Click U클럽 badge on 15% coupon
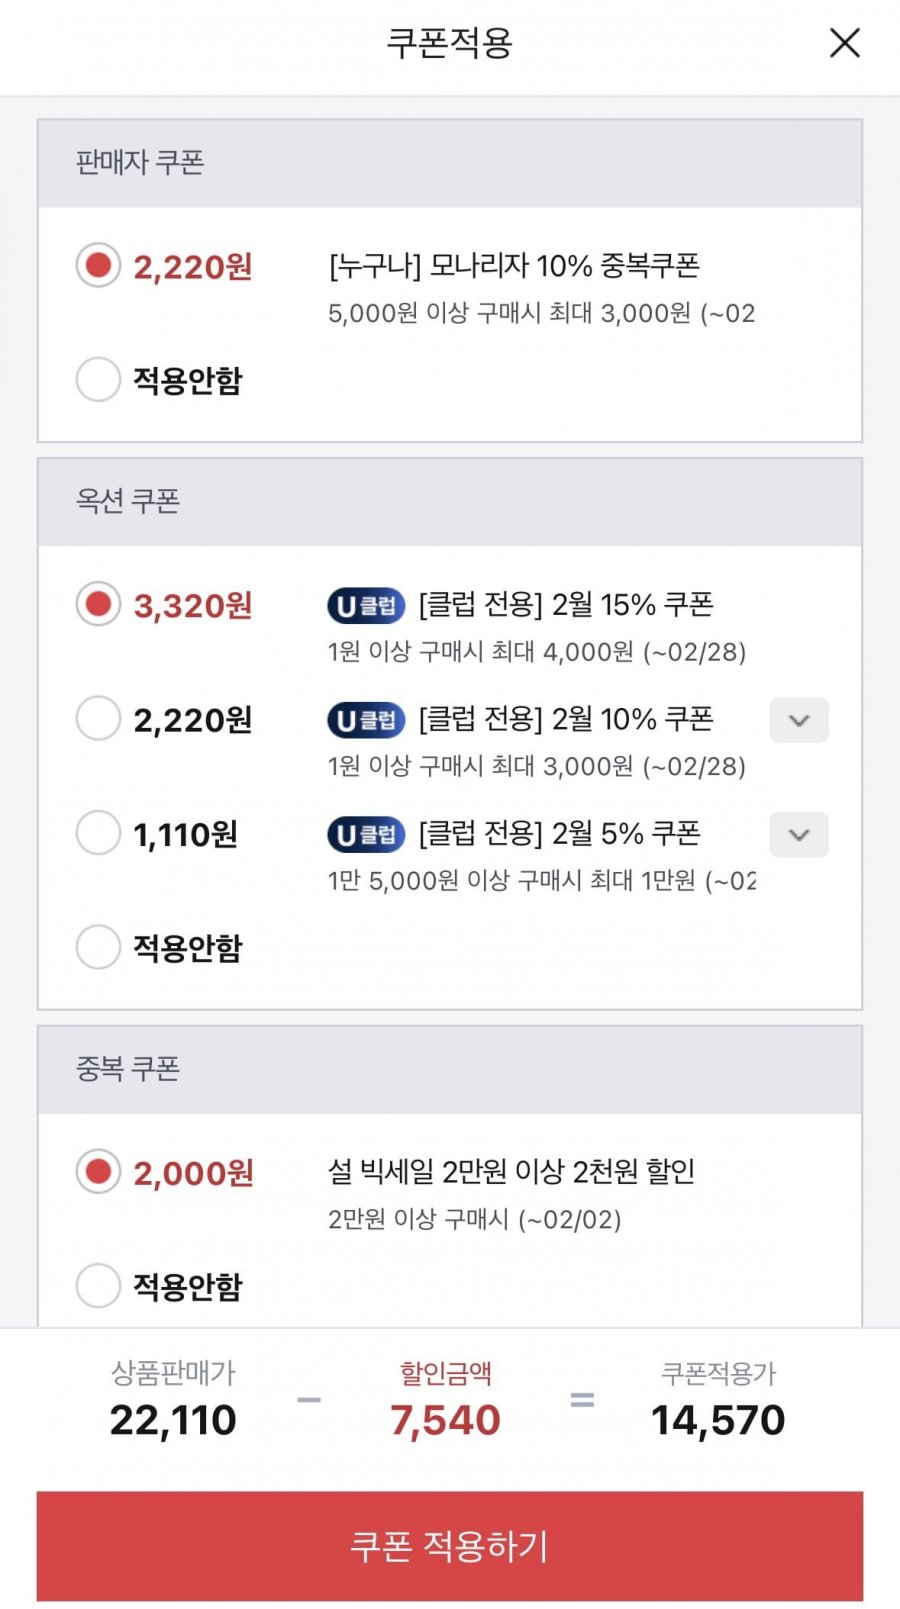This screenshot has width=900, height=1609. click(x=366, y=606)
